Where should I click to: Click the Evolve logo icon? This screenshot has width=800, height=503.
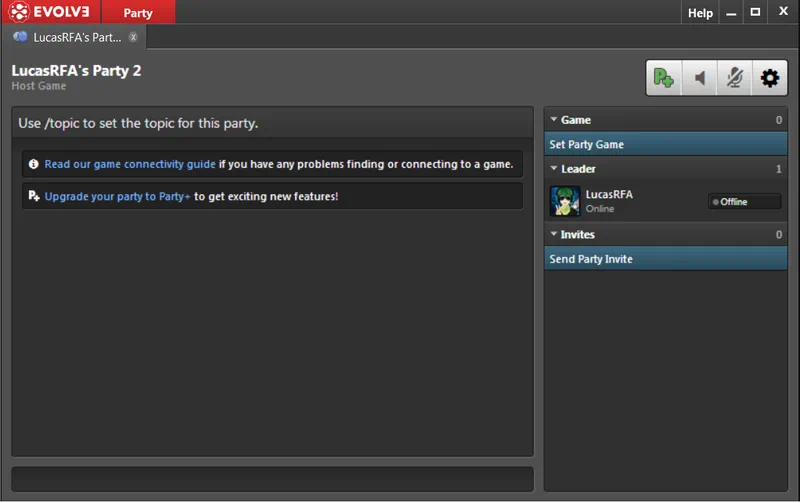click(19, 12)
